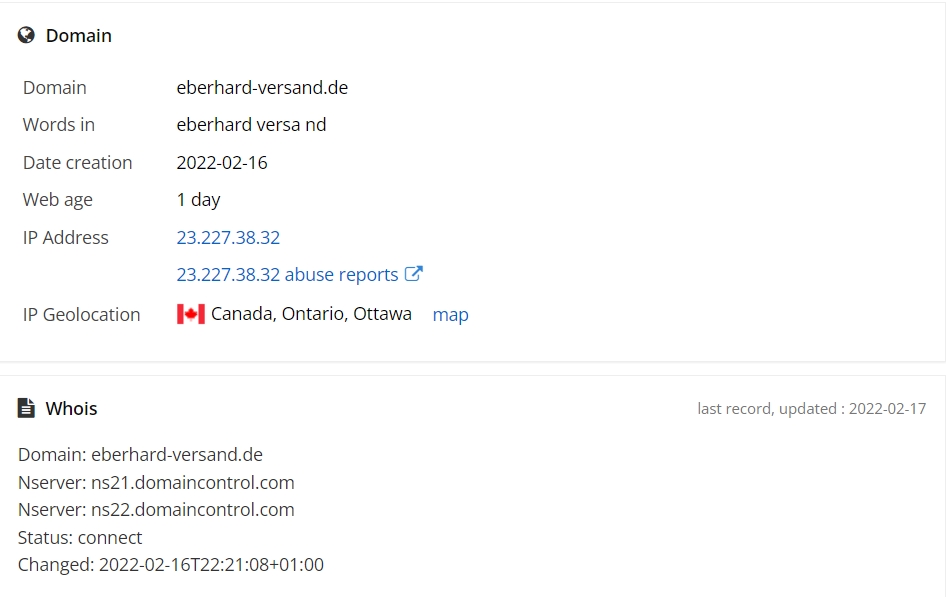Click the last record updated date text

pyautogui.click(x=811, y=408)
